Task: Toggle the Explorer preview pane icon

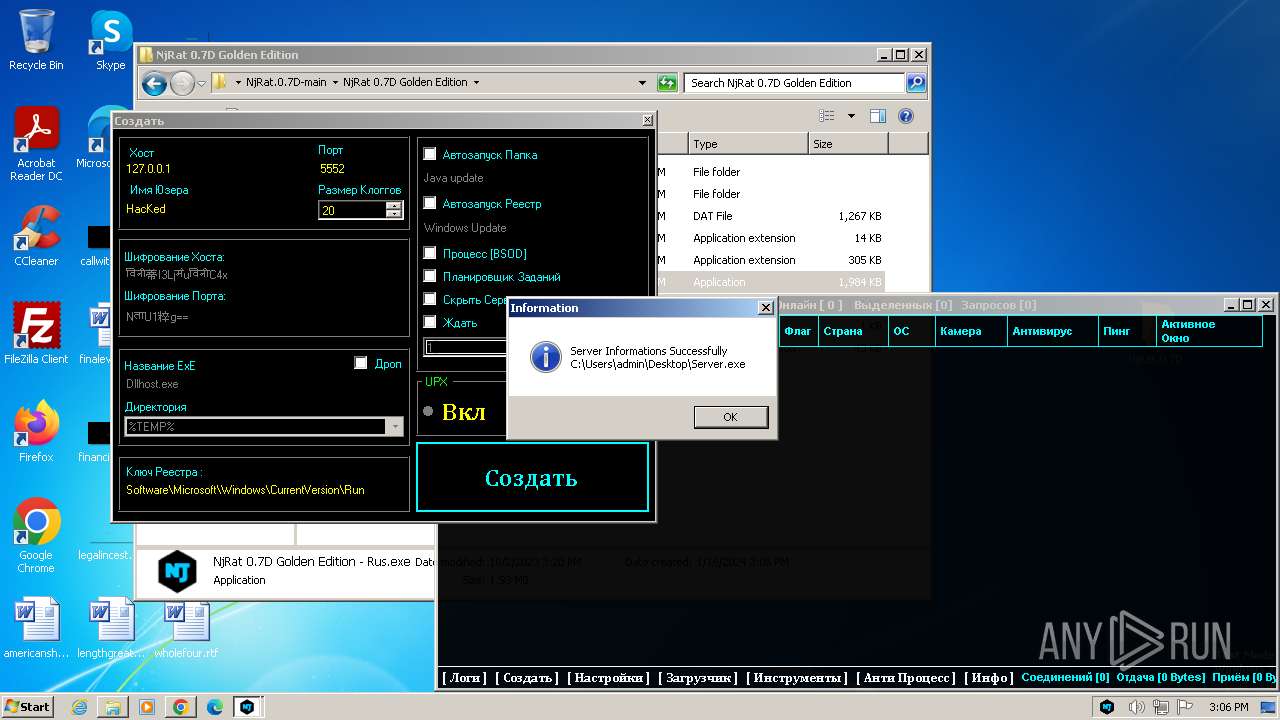Action: pos(878,116)
